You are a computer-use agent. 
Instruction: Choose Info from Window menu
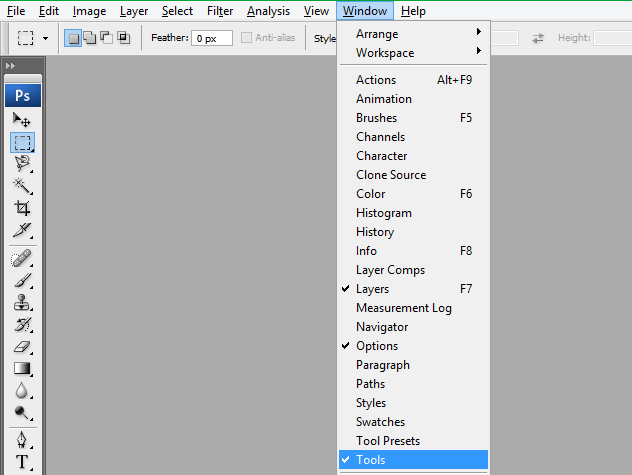tap(413, 251)
